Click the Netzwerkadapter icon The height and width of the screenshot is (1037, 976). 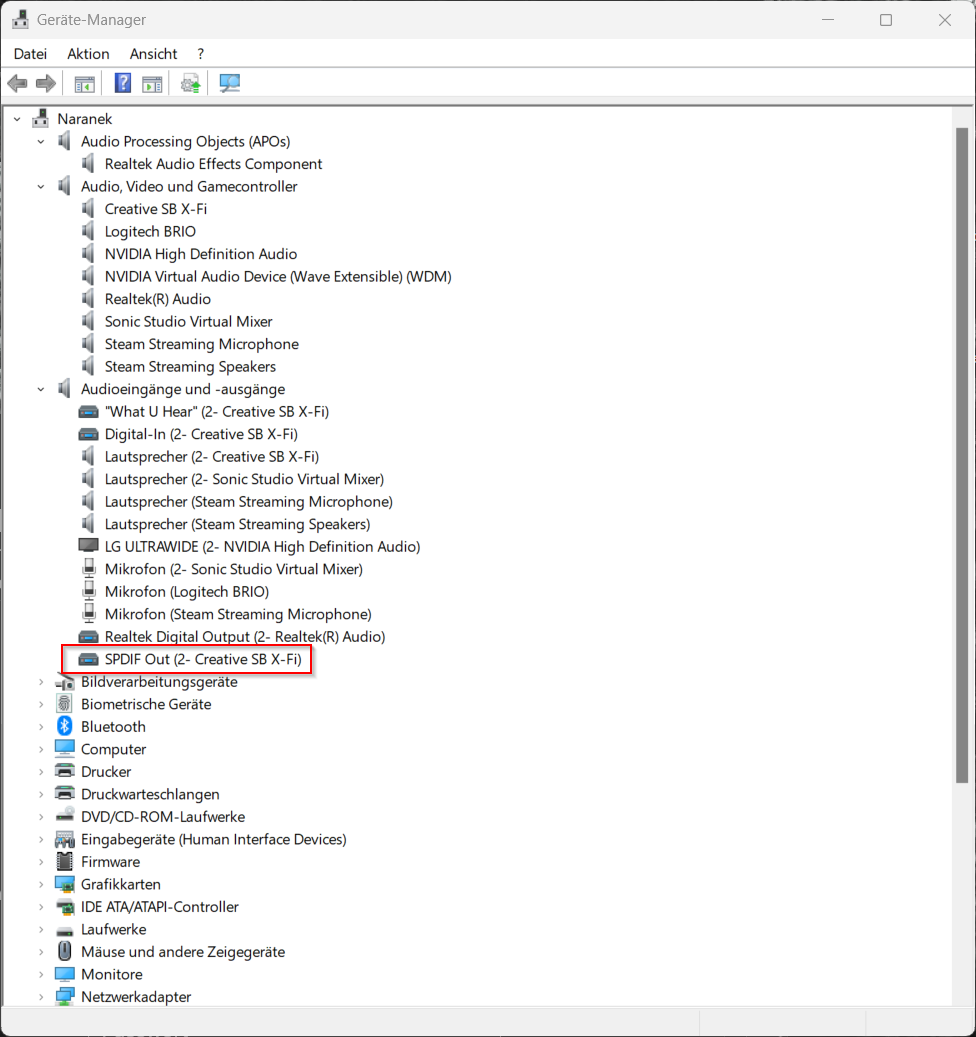(65, 997)
